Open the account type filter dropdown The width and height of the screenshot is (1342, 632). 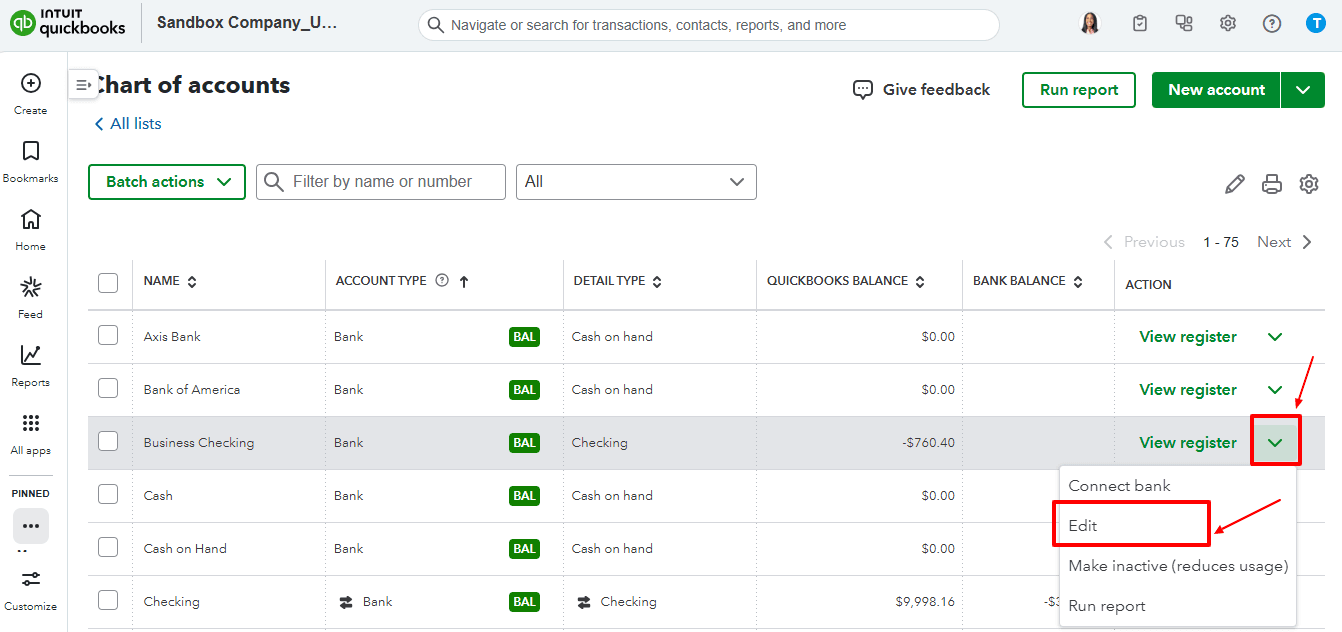(x=636, y=181)
